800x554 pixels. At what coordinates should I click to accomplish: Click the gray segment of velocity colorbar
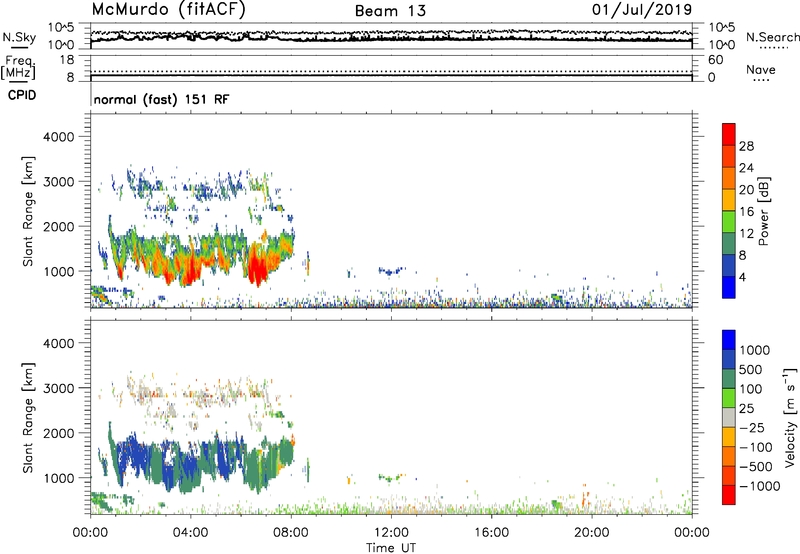(729, 418)
